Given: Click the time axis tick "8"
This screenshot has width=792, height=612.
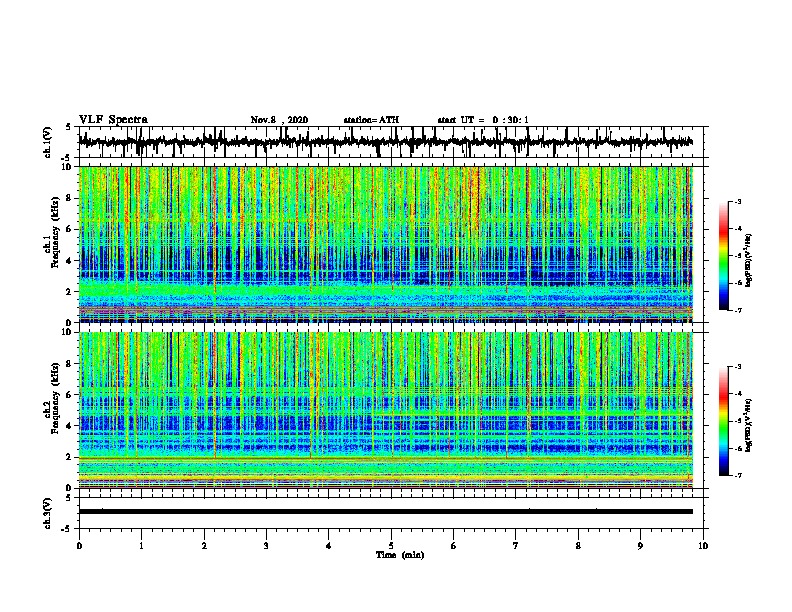Looking at the screenshot, I should pyautogui.click(x=578, y=546).
